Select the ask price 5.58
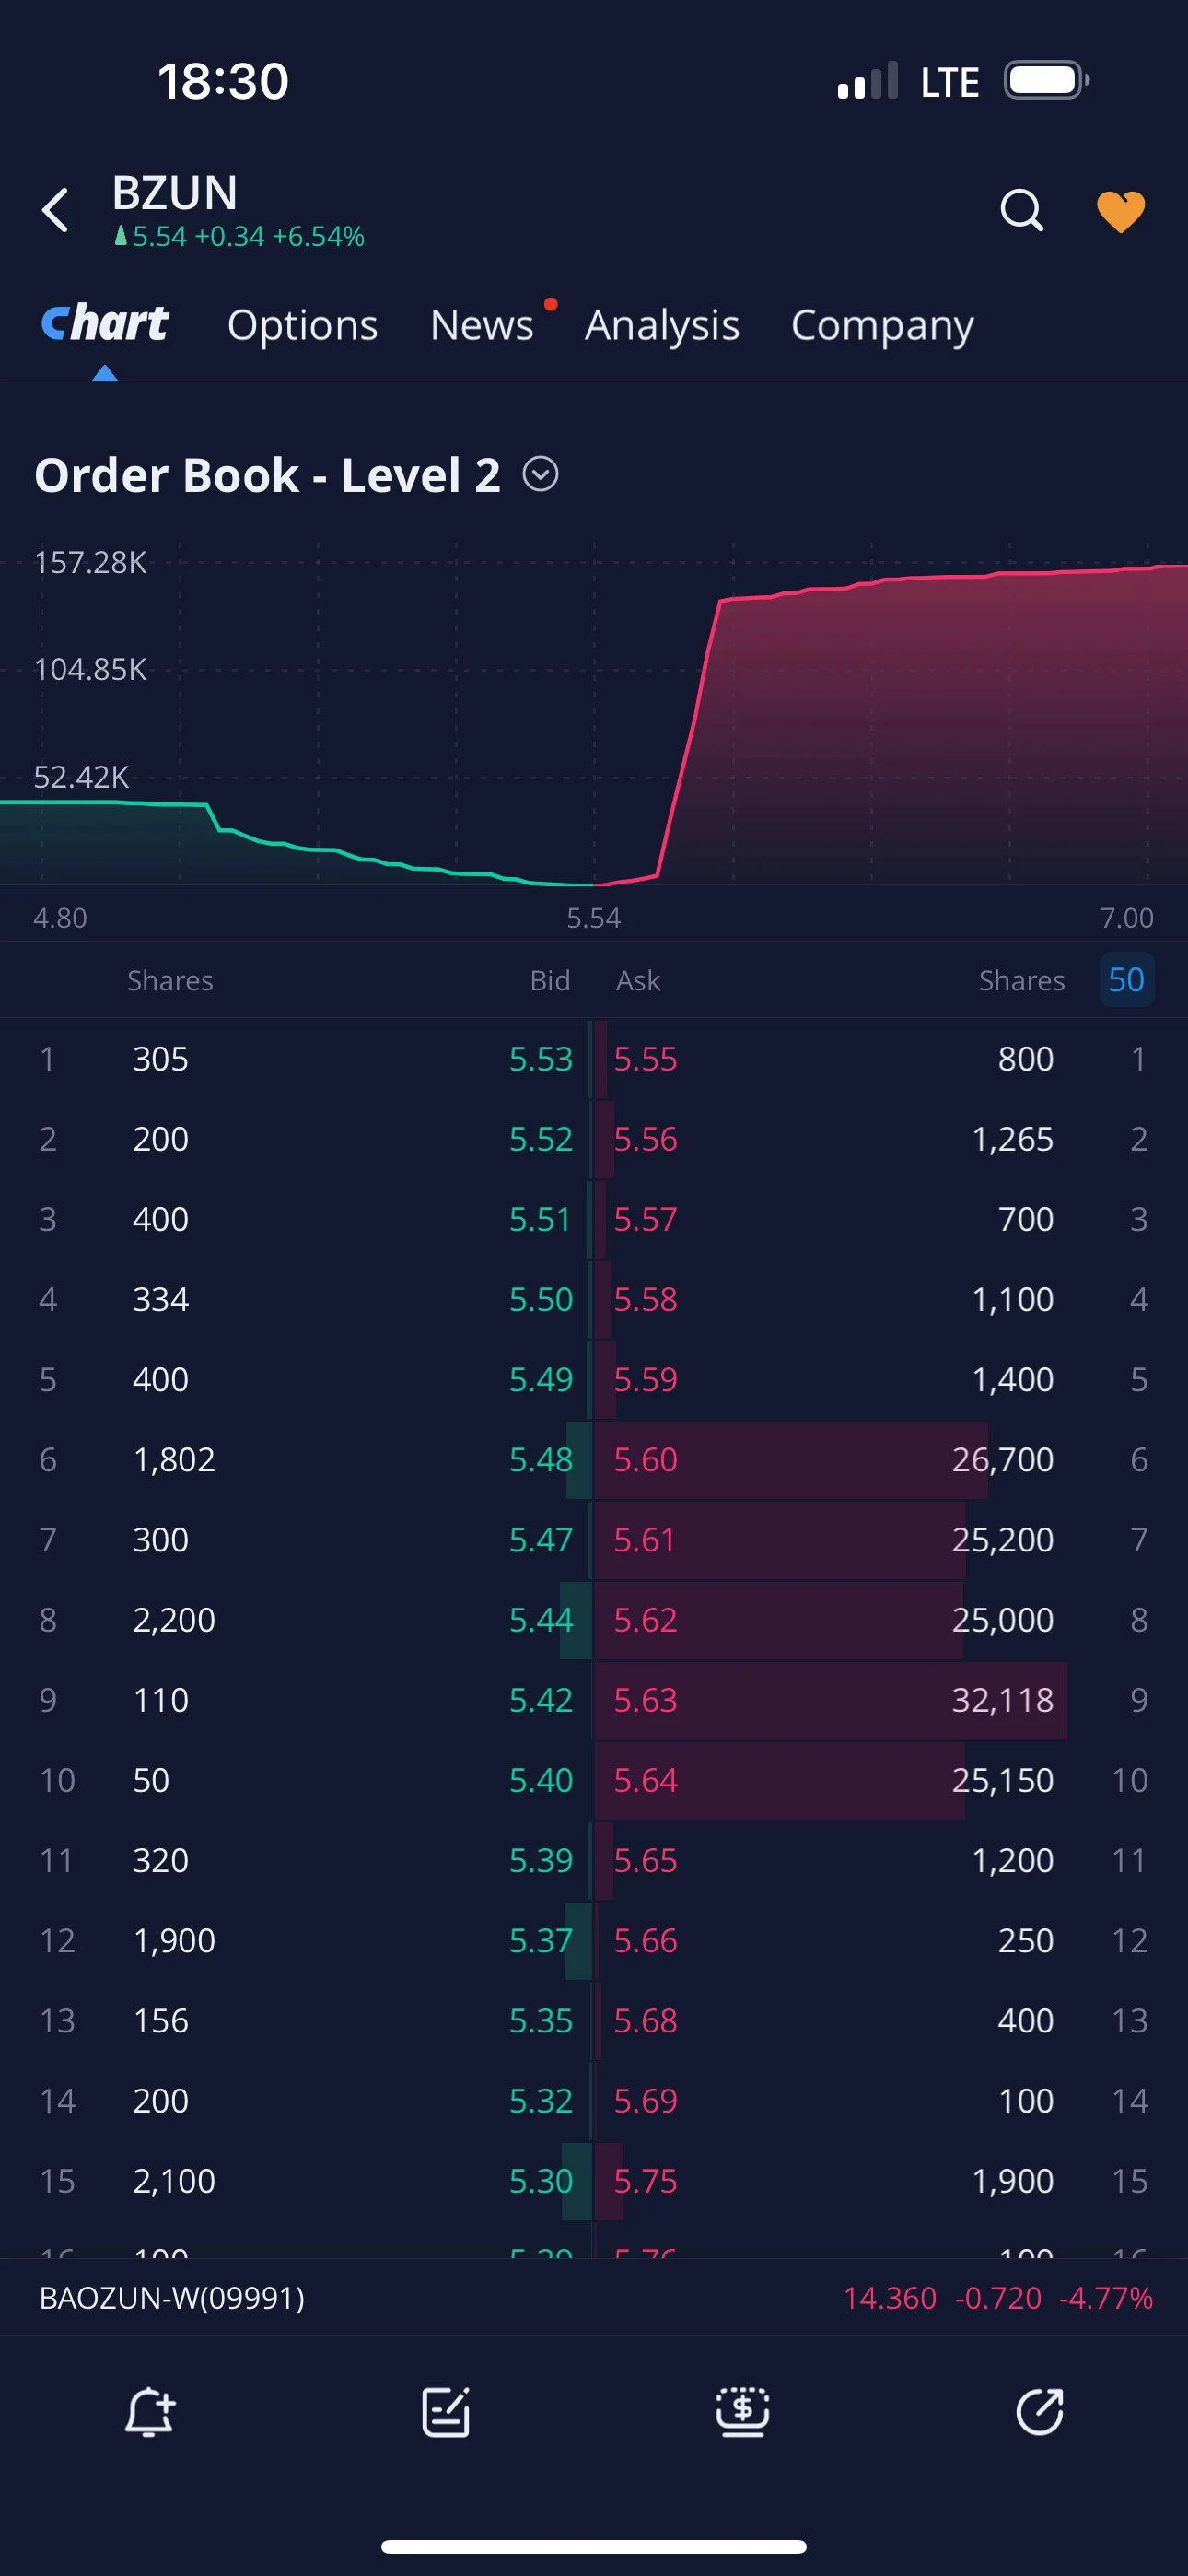1188x2576 pixels. [645, 1298]
